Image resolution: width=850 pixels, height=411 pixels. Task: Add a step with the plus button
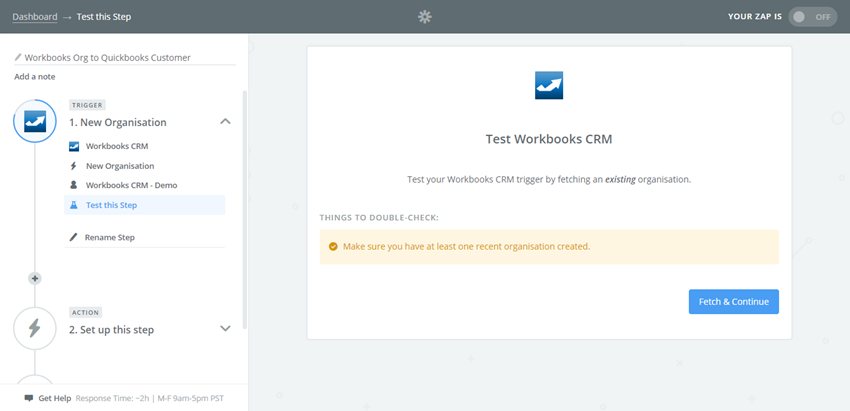pos(35,279)
